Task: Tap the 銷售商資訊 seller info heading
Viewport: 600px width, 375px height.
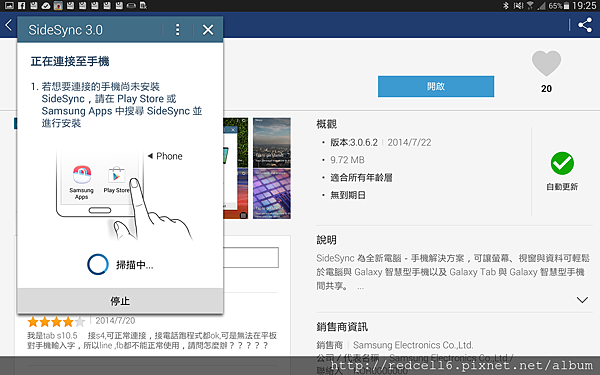Action: (342, 327)
